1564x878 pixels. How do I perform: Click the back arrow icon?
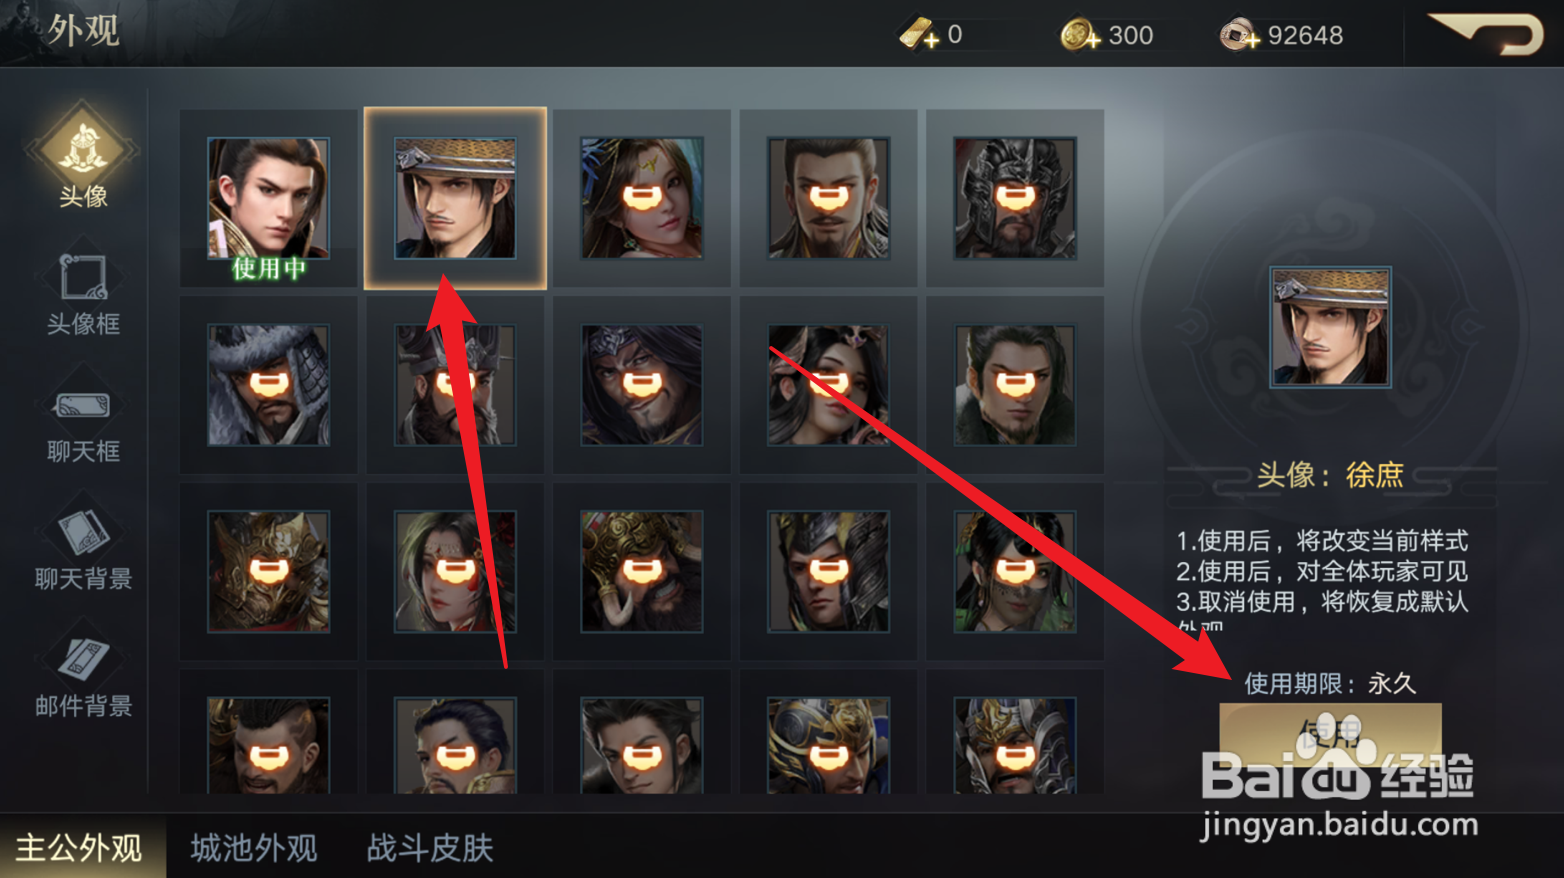point(1486,33)
